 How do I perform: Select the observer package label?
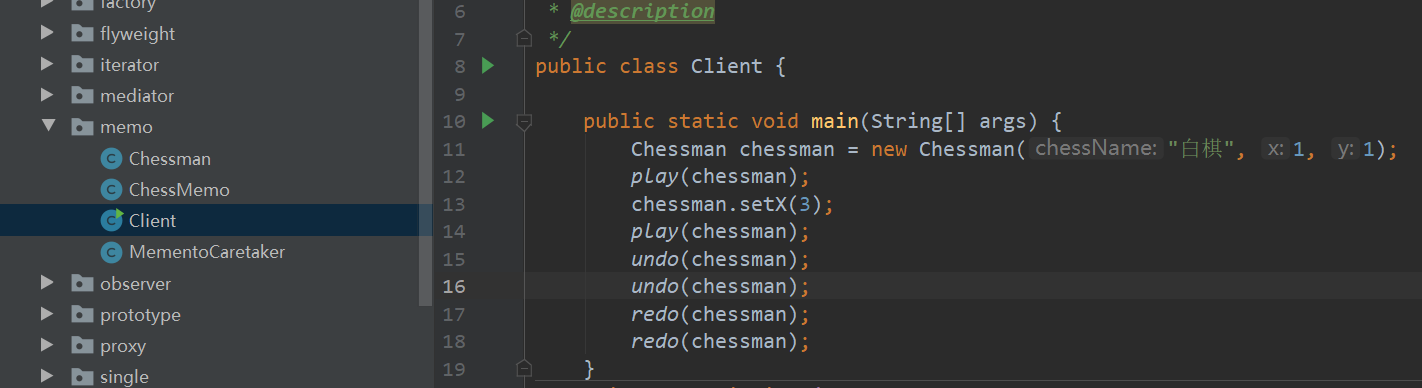135,283
